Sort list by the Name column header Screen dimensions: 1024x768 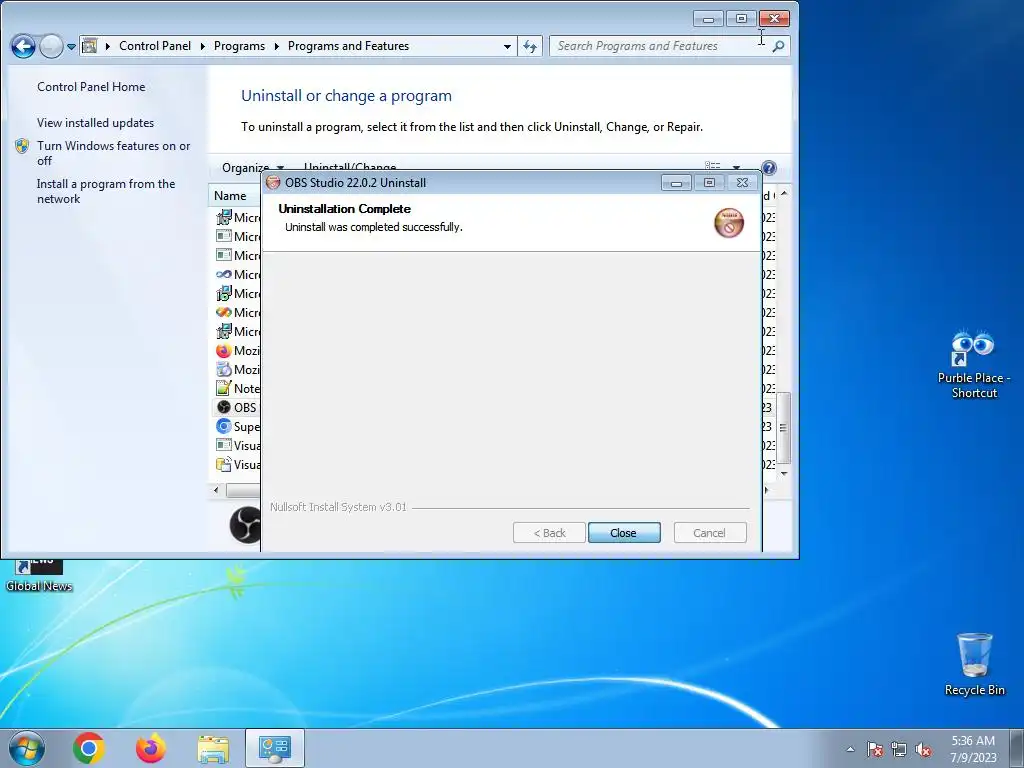231,196
